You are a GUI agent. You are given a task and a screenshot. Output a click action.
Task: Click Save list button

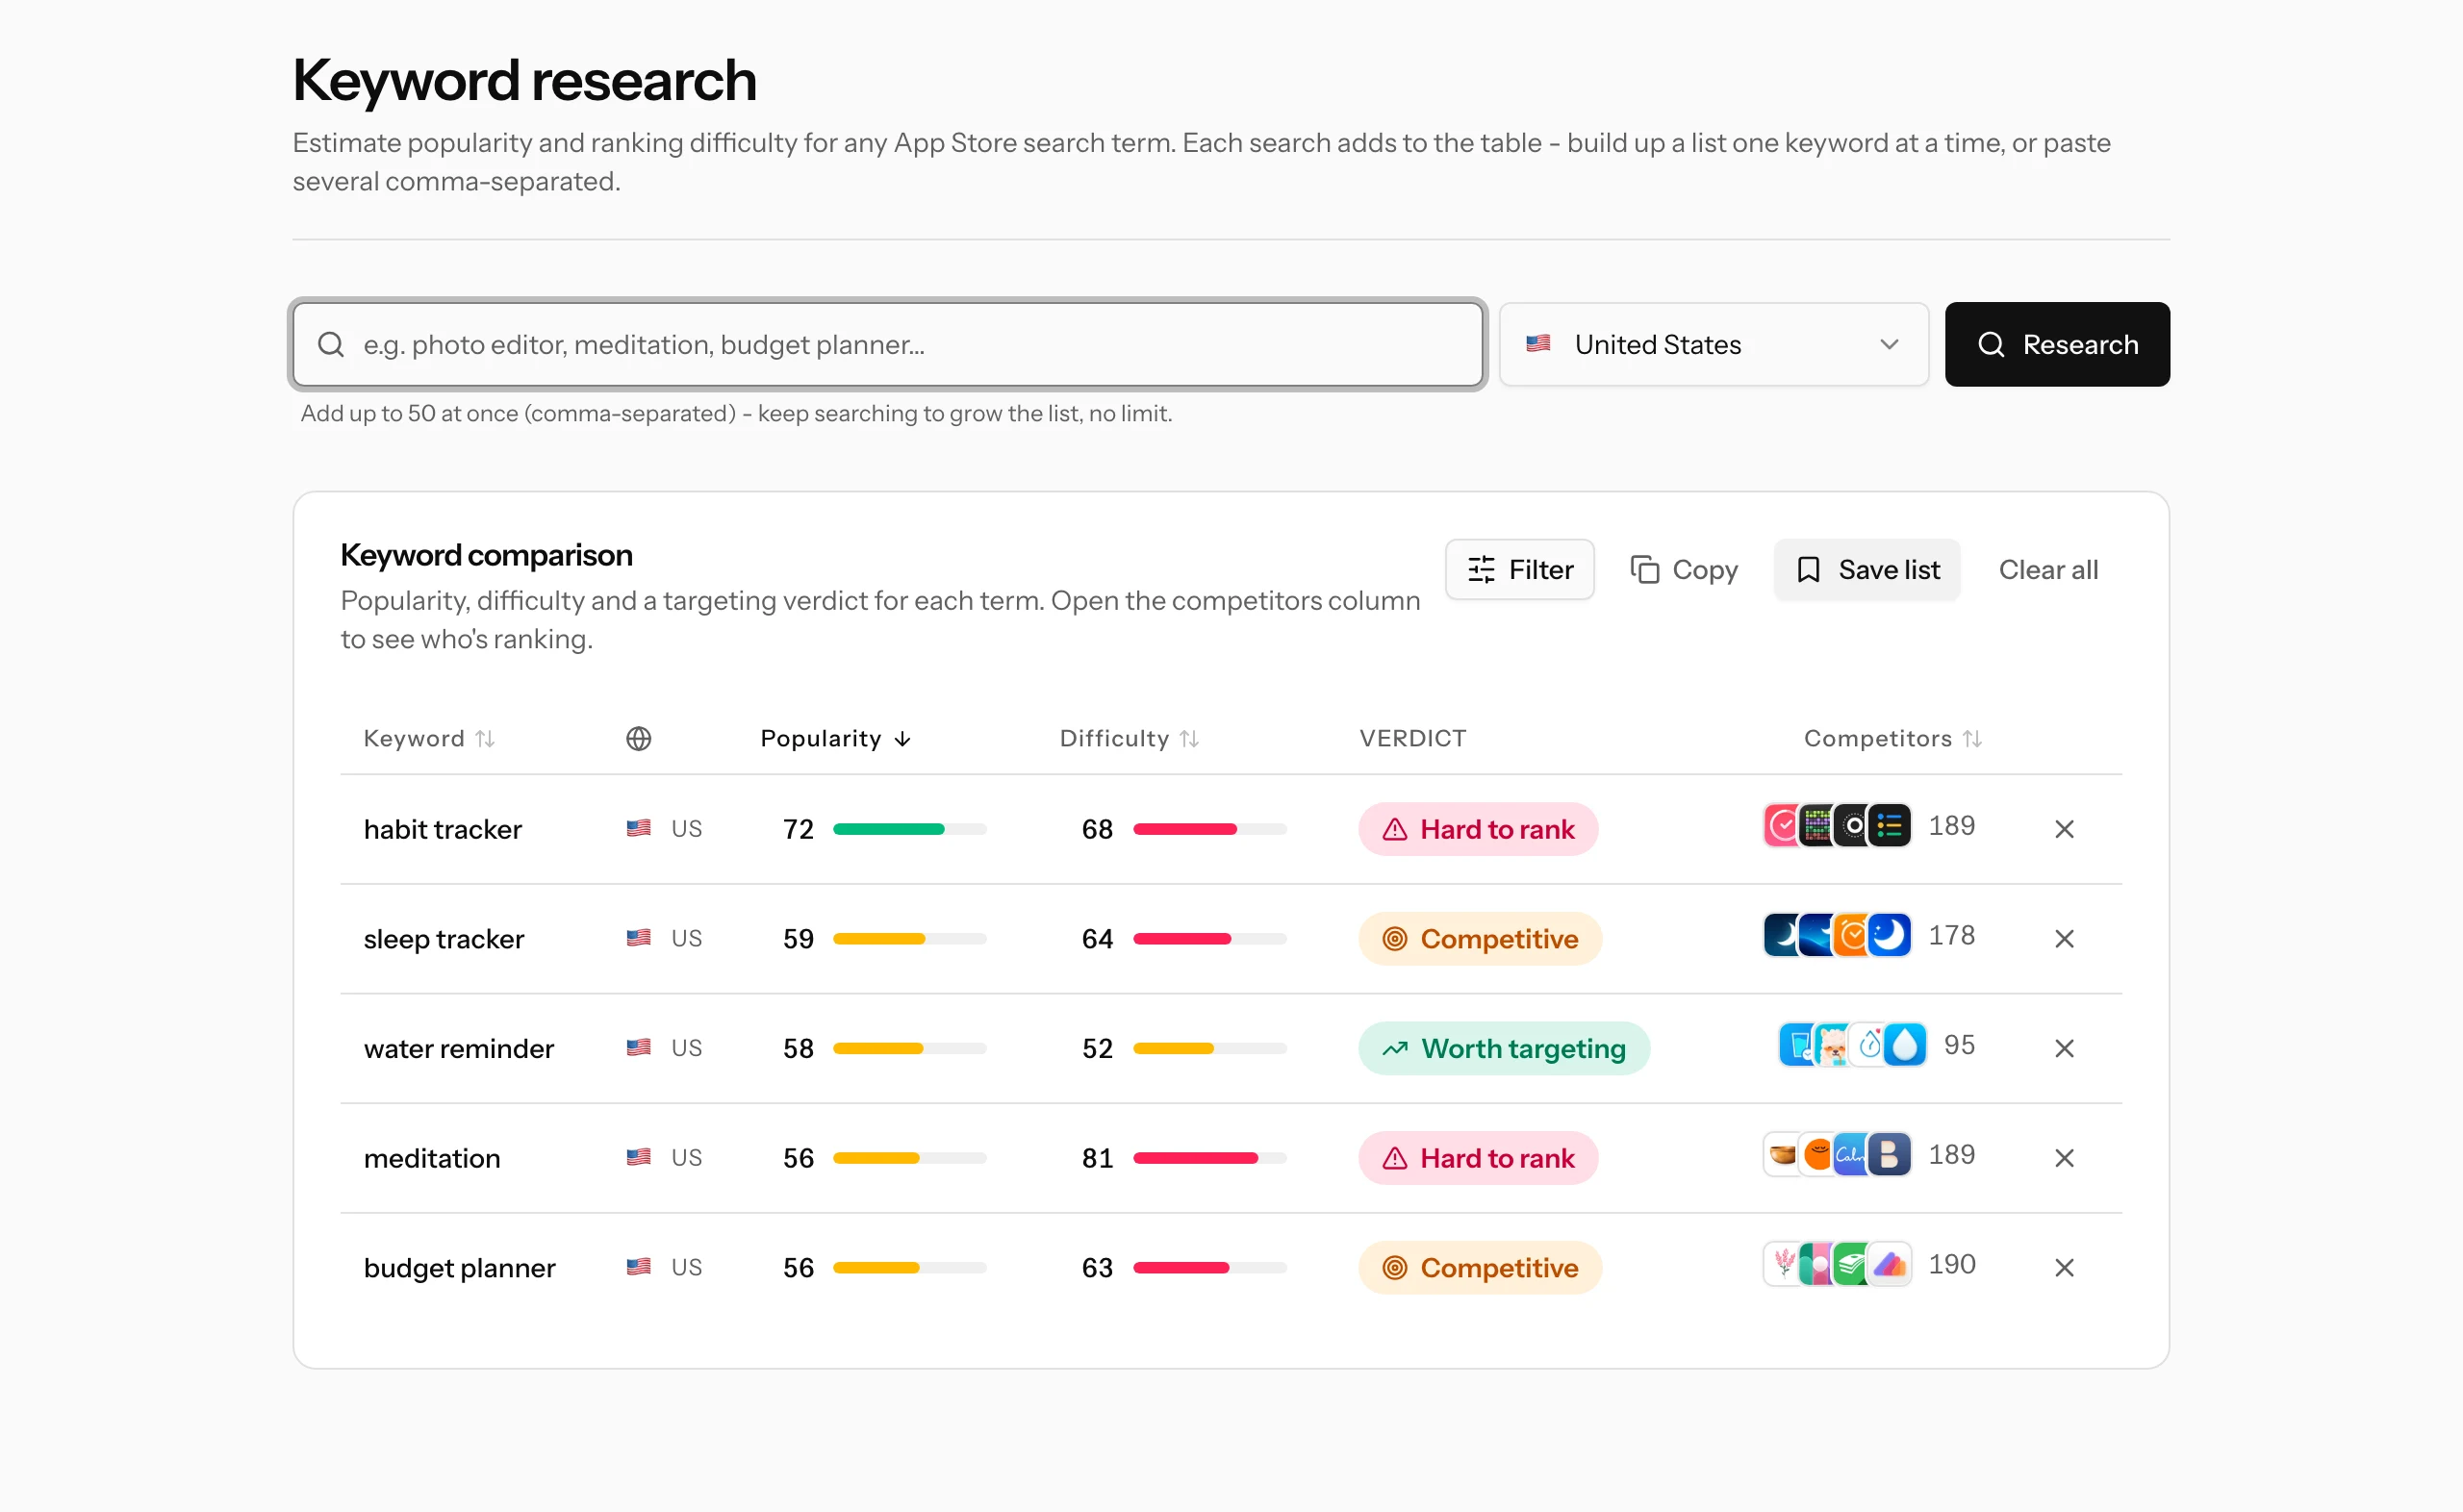click(1867, 570)
